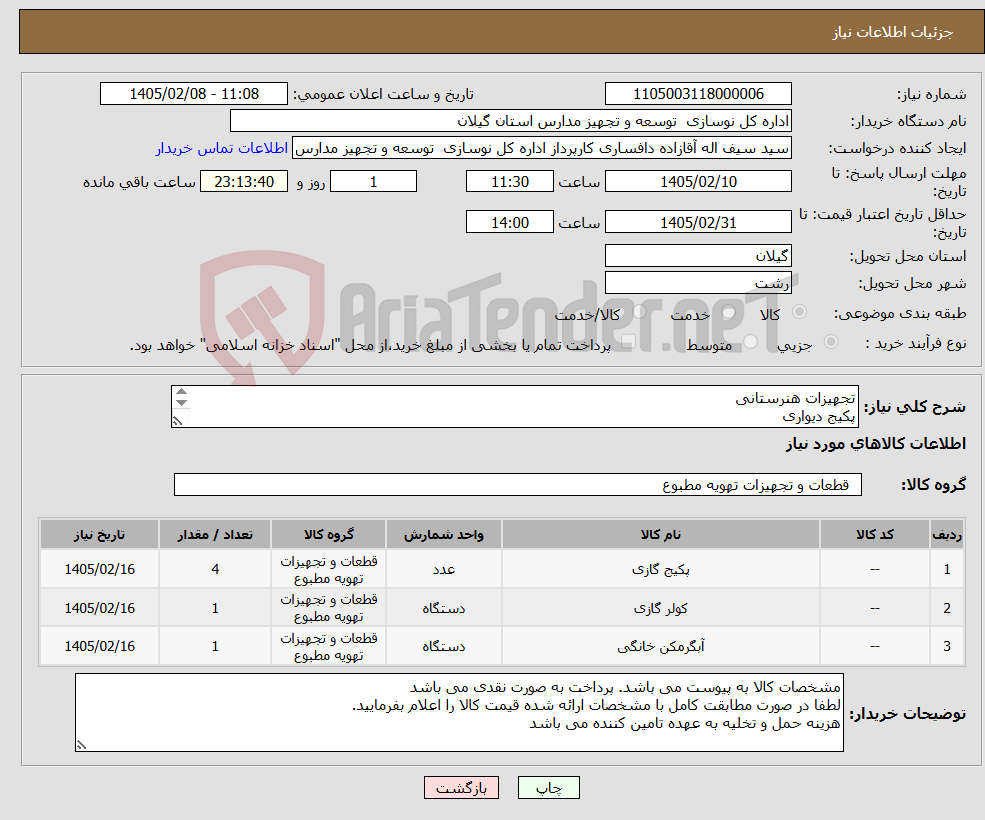
Task: Click the گروه کالا table column header
Action: pyautogui.click(x=329, y=534)
